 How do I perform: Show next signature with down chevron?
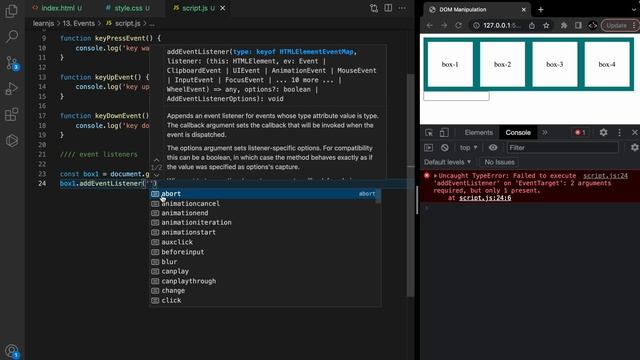[x=156, y=175]
